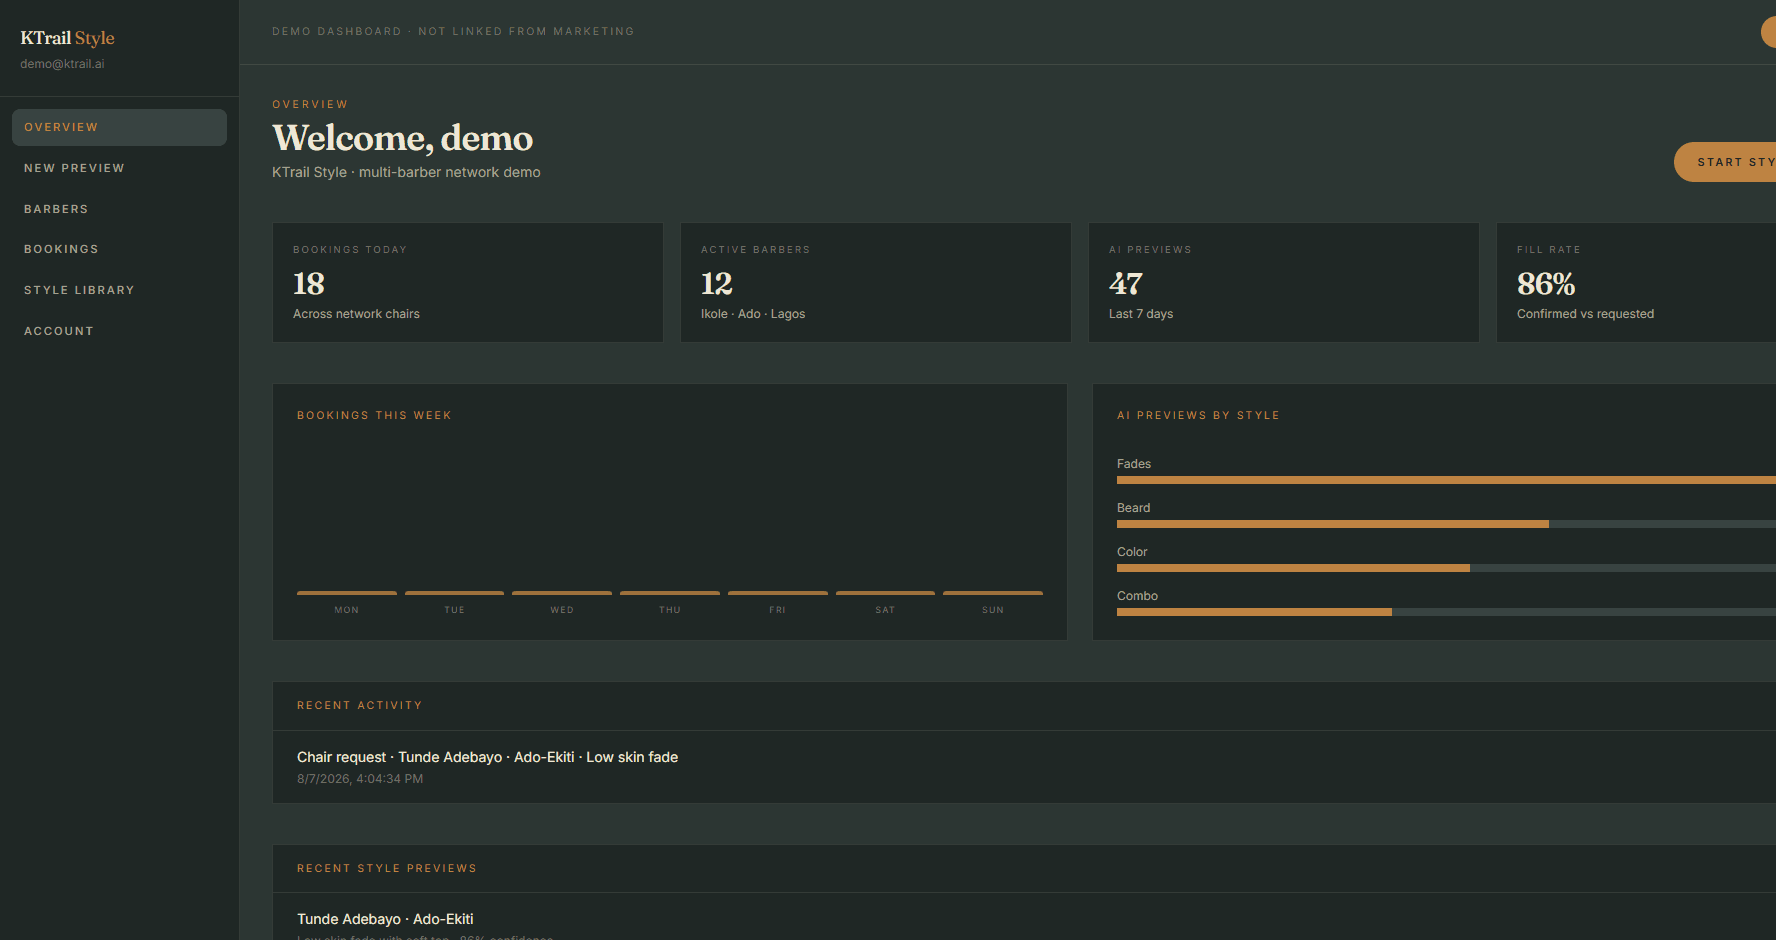1776x940 pixels.
Task: Click the WED bar in weekly chart
Action: (x=562, y=593)
